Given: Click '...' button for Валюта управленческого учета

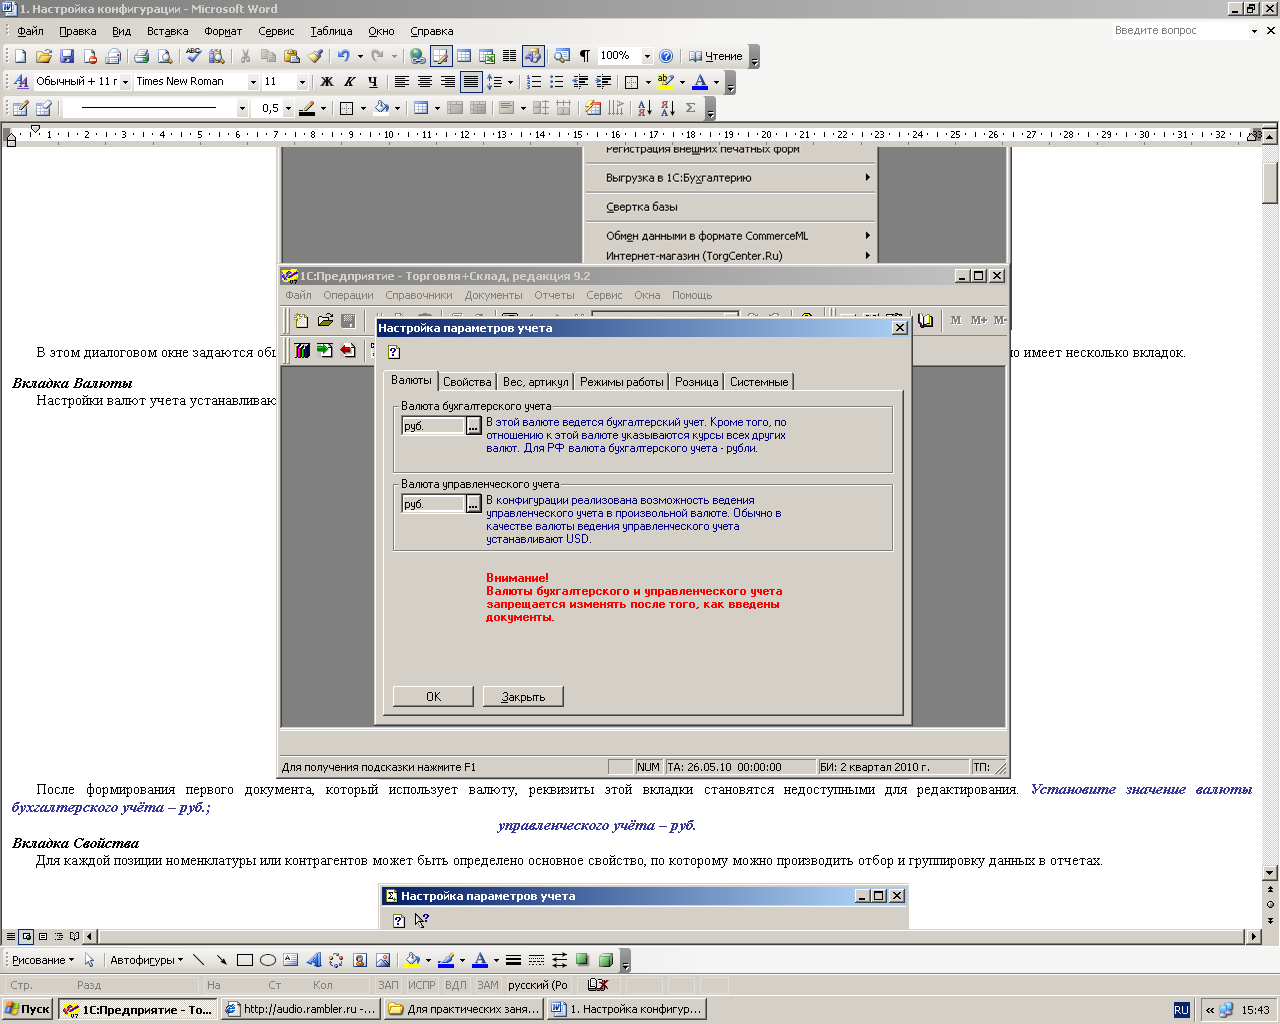Looking at the screenshot, I should 474,504.
